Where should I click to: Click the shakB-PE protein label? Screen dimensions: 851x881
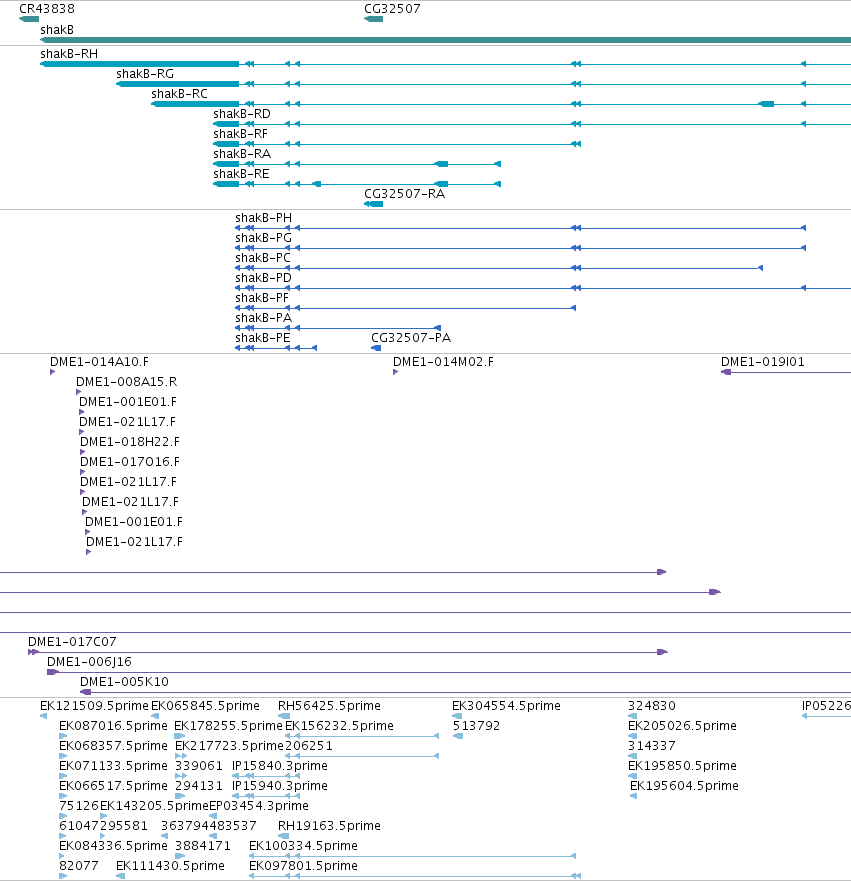pyautogui.click(x=263, y=338)
